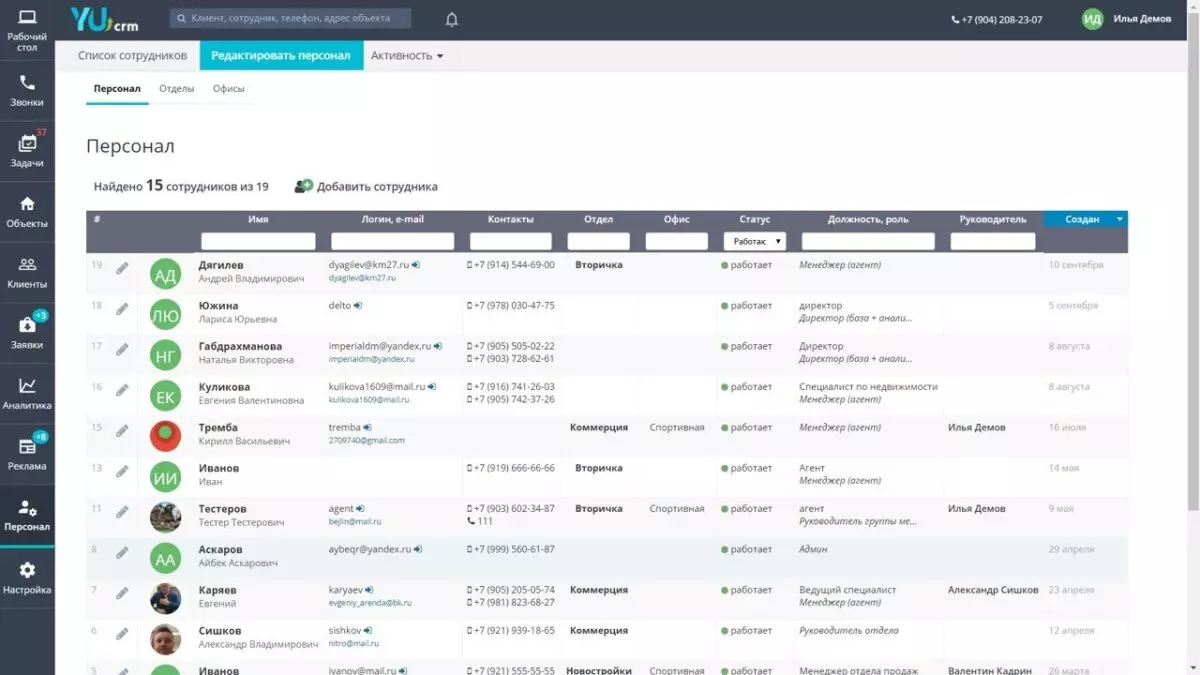Click the name Куликова
Image resolution: width=1200 pixels, height=675 pixels.
[x=225, y=387]
